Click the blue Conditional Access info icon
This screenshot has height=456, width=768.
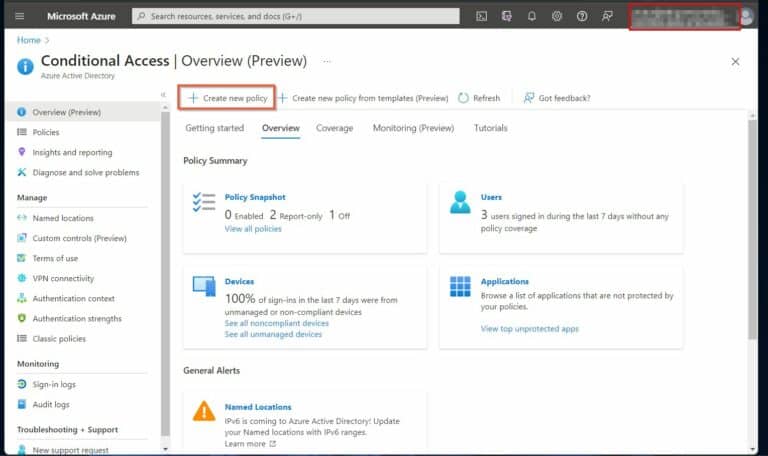tap(25, 67)
